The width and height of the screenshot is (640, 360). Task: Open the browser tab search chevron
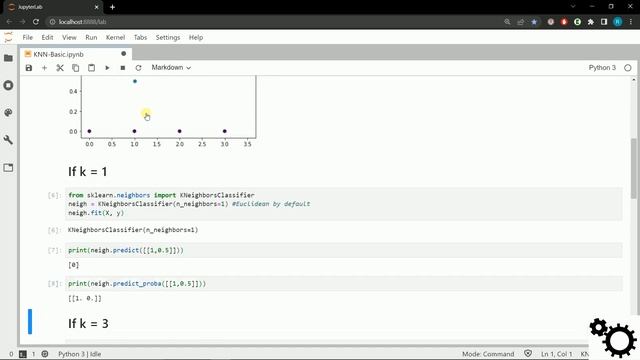point(573,7)
